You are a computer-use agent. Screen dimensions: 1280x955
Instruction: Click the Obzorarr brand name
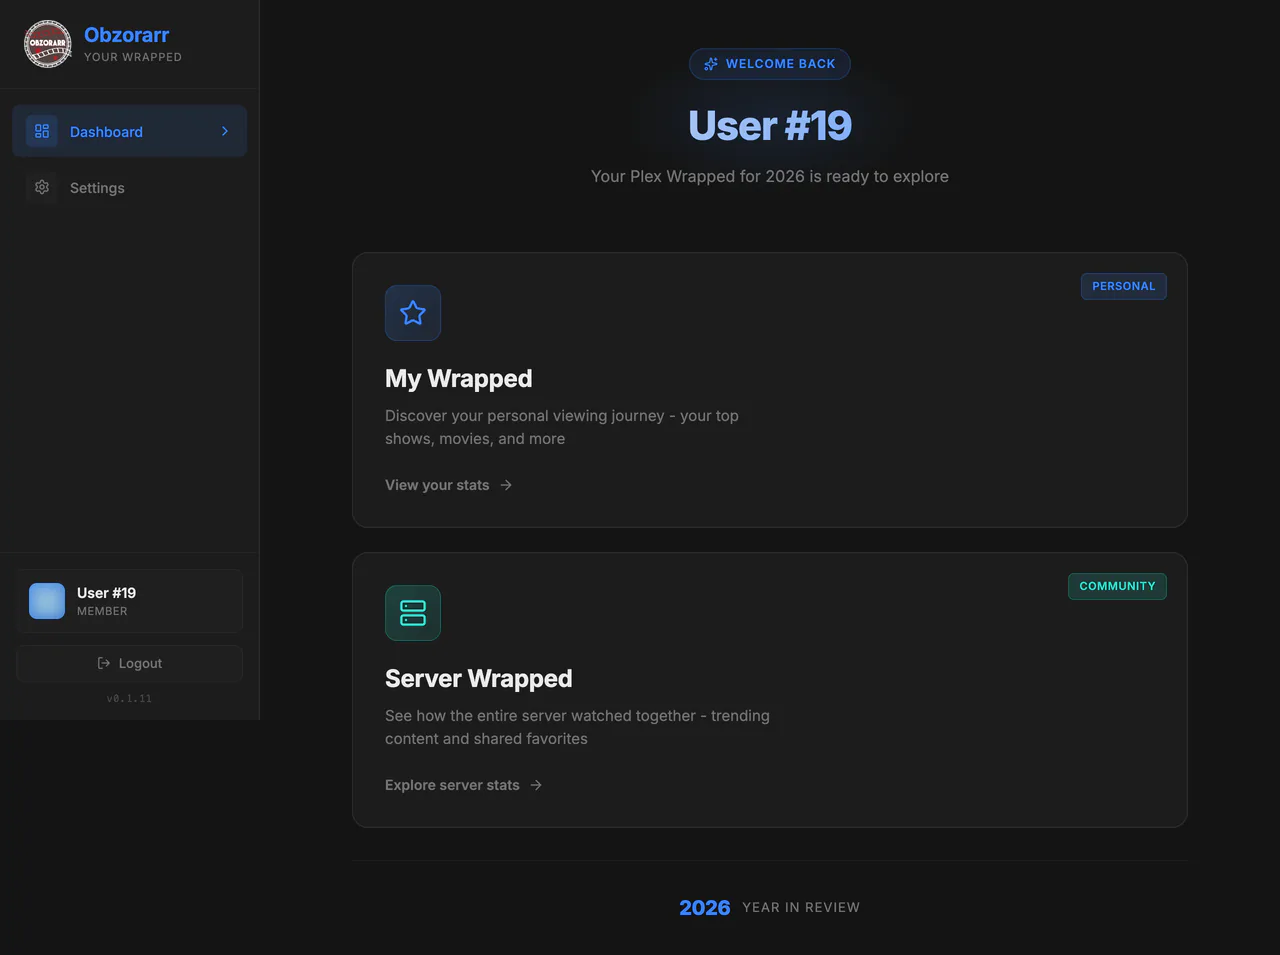coord(127,35)
